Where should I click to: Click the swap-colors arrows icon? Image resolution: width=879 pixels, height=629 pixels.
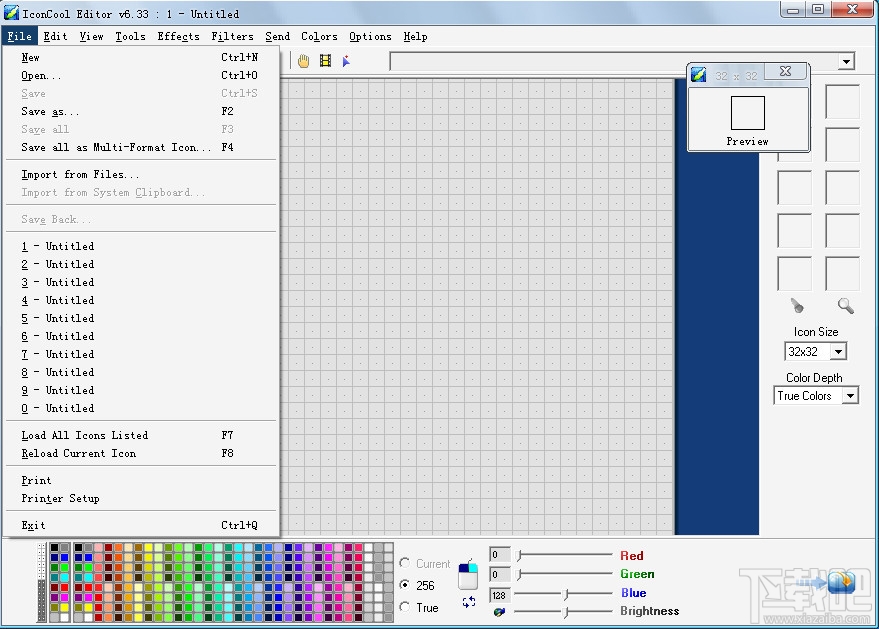[x=469, y=600]
